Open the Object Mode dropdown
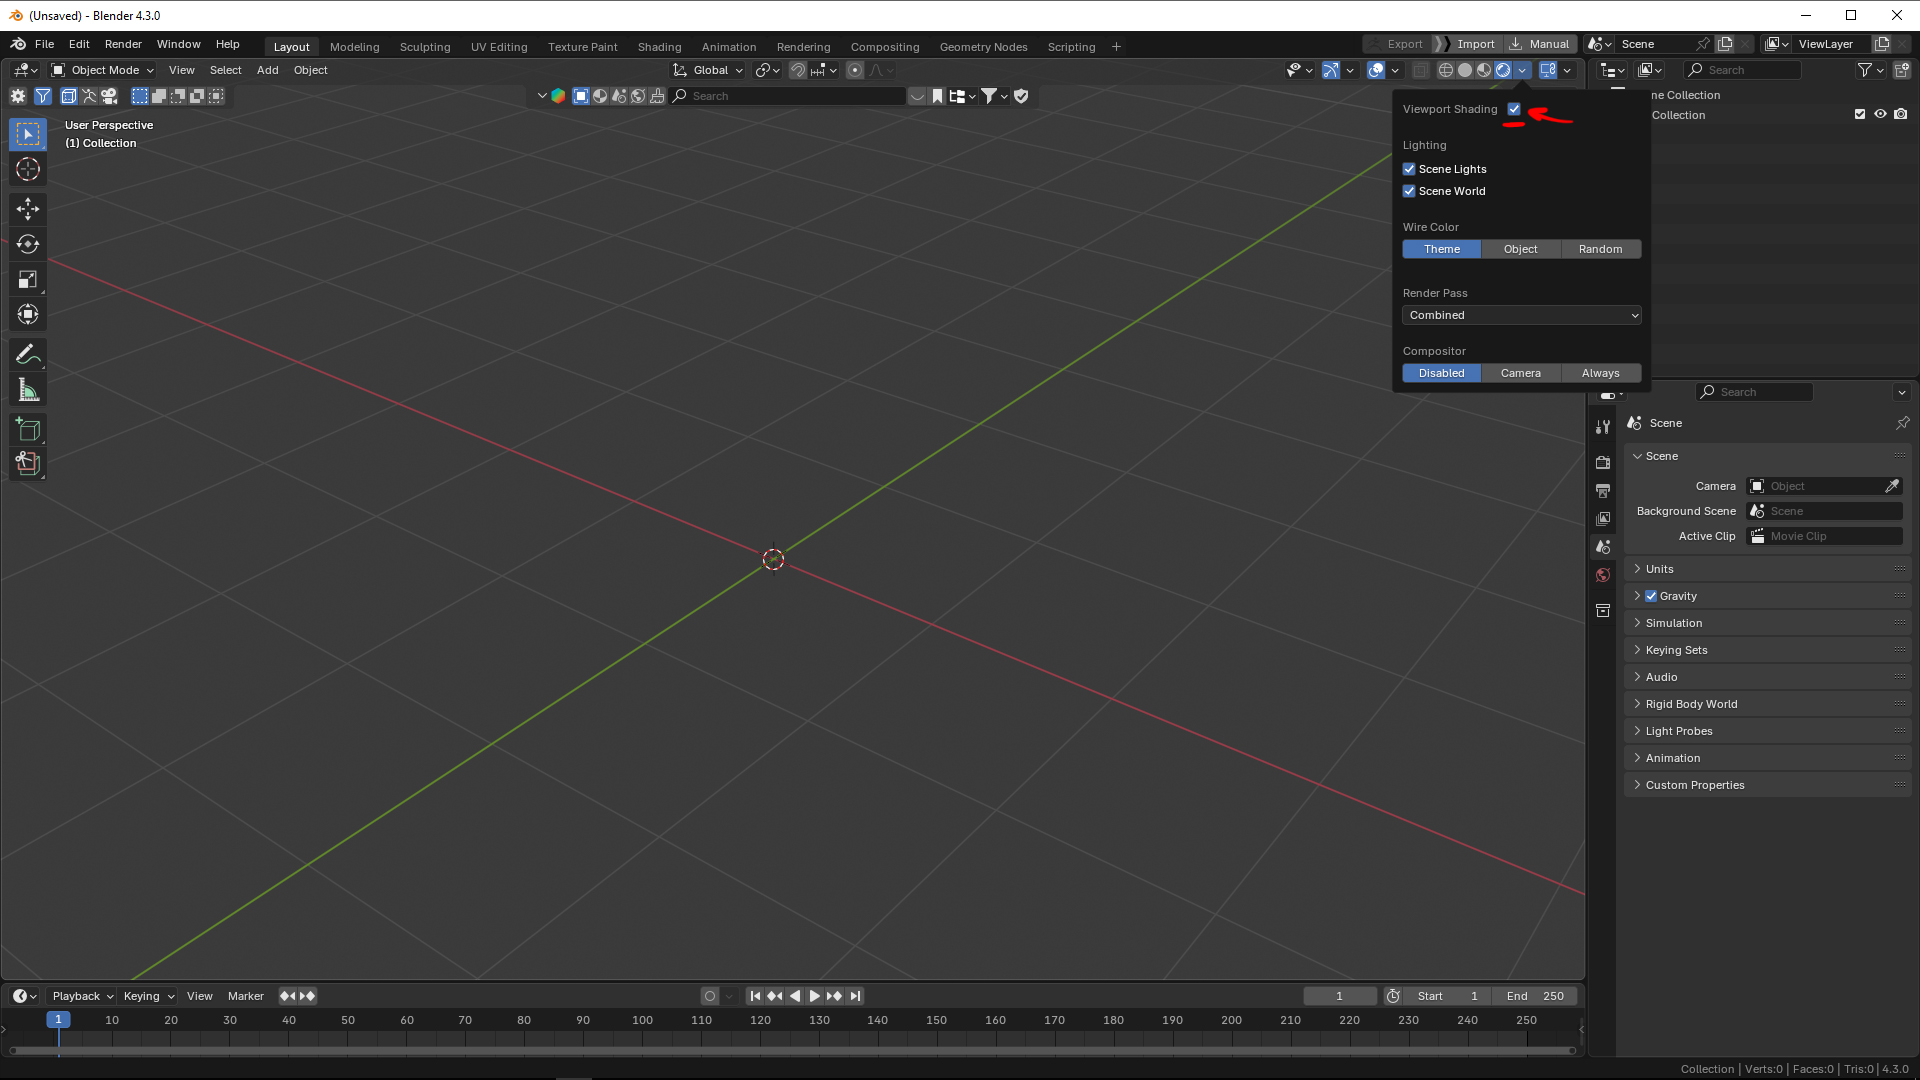Viewport: 1920px width, 1080px height. (102, 70)
